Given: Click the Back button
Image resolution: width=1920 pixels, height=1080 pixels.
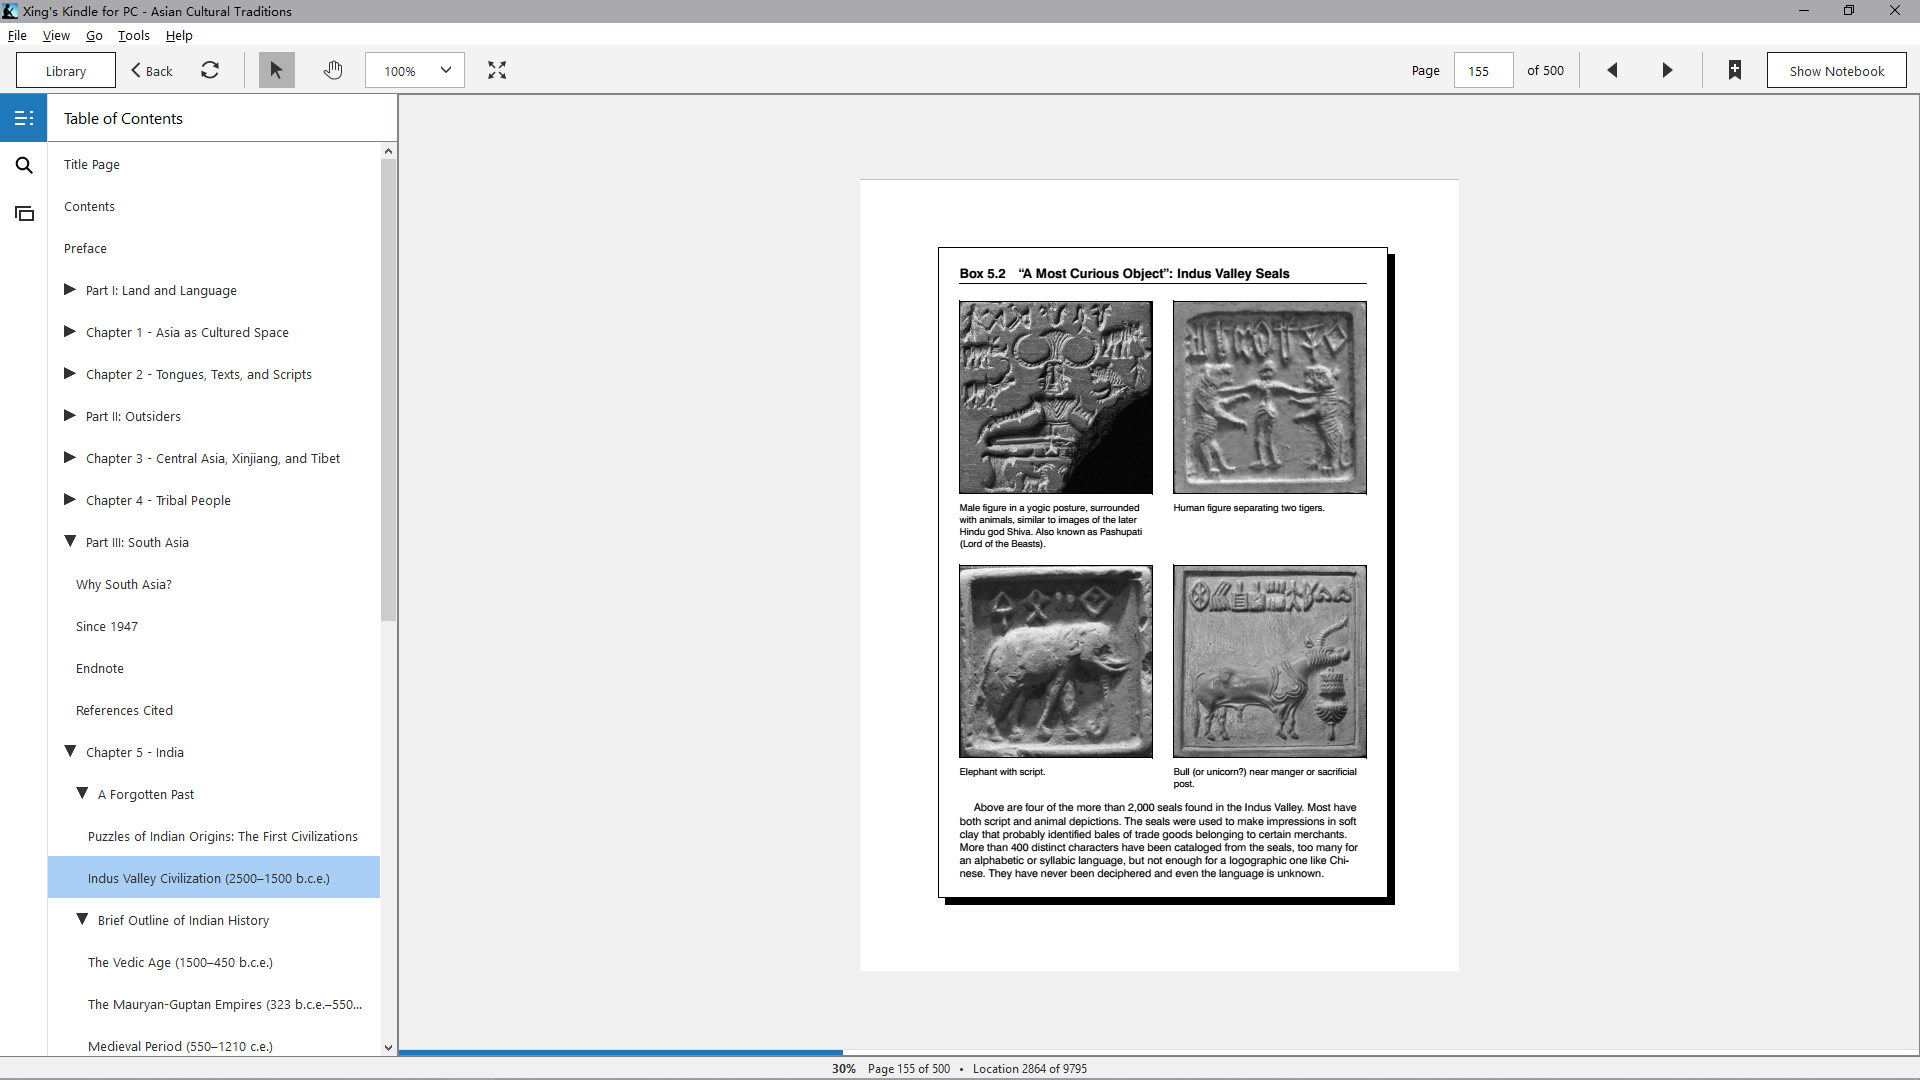Looking at the screenshot, I should (x=152, y=70).
